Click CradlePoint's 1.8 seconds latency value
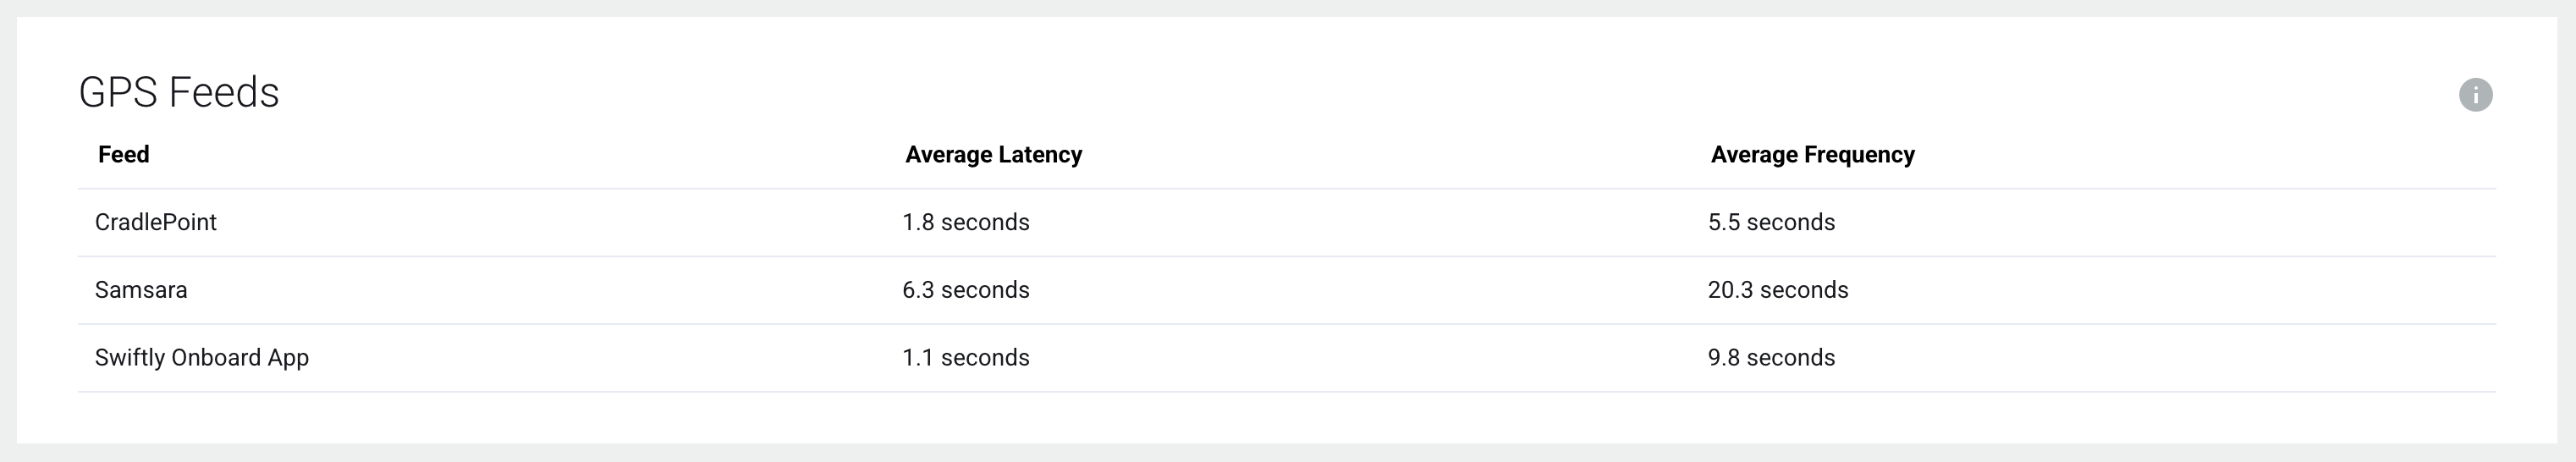Viewport: 2576px width, 462px height. click(965, 222)
